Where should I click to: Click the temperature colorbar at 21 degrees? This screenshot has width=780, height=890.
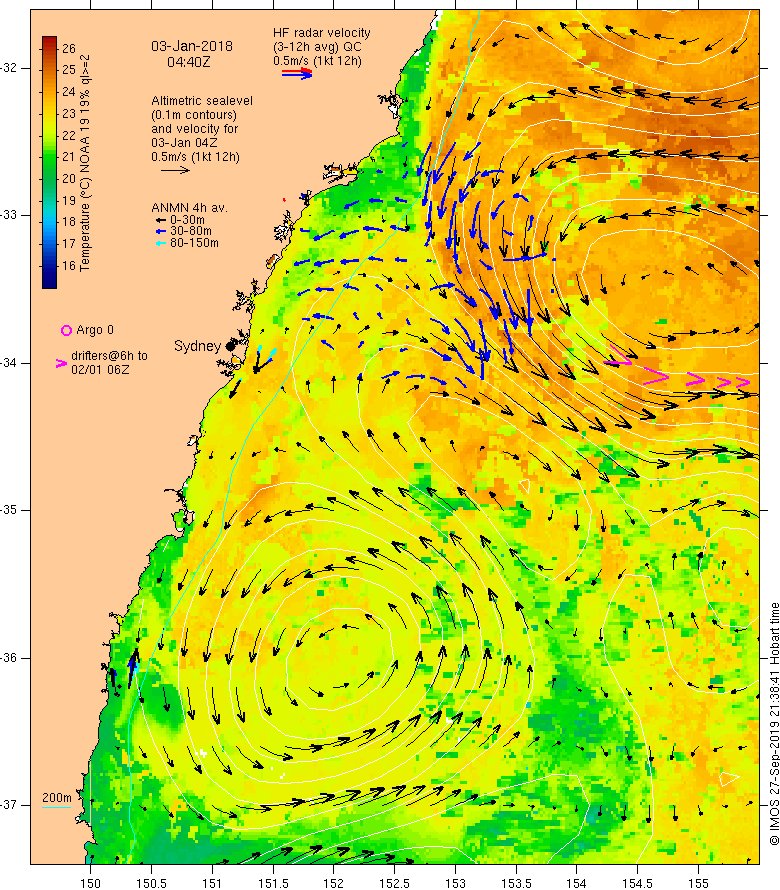point(49,157)
